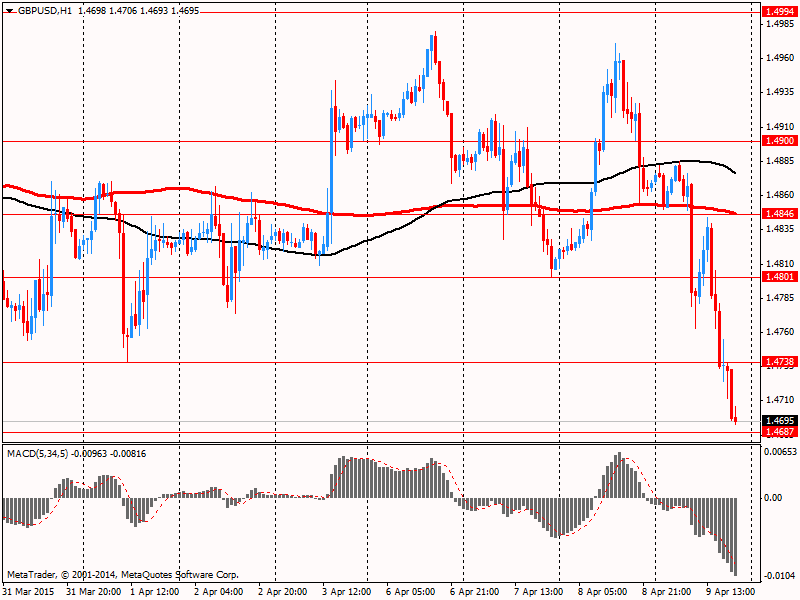This screenshot has height=600, width=800.
Task: Click the 2 Apr 20:00 time label
Action: tap(283, 592)
